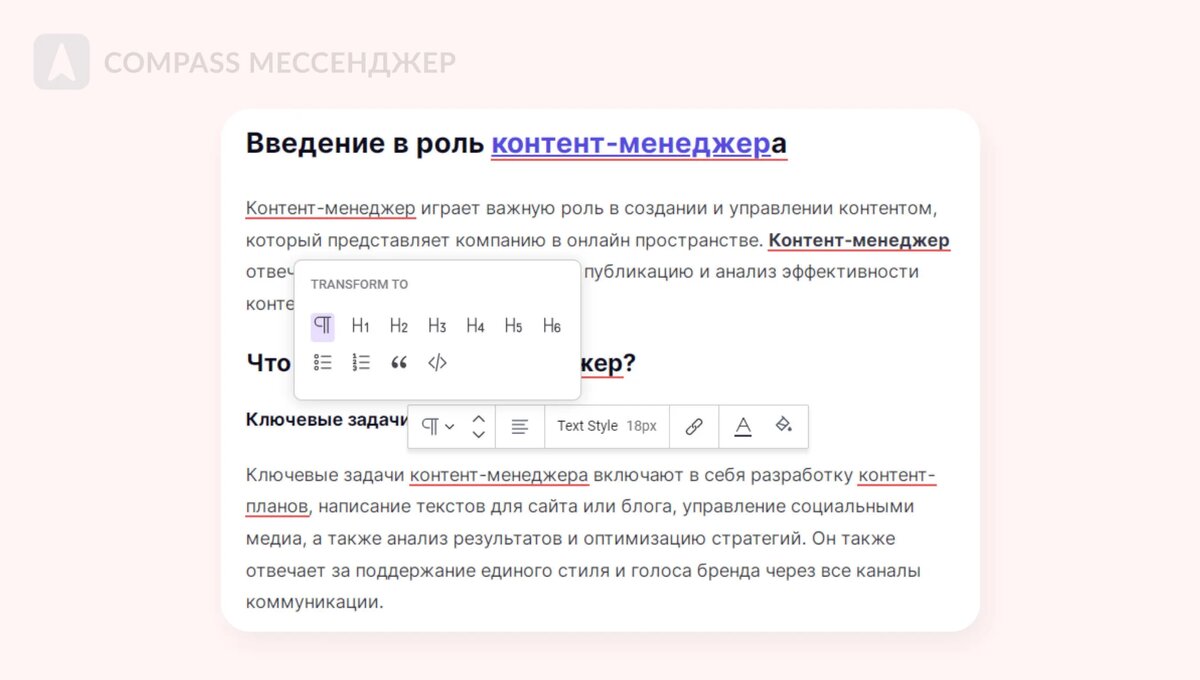Convert block to numbered list

click(361, 363)
